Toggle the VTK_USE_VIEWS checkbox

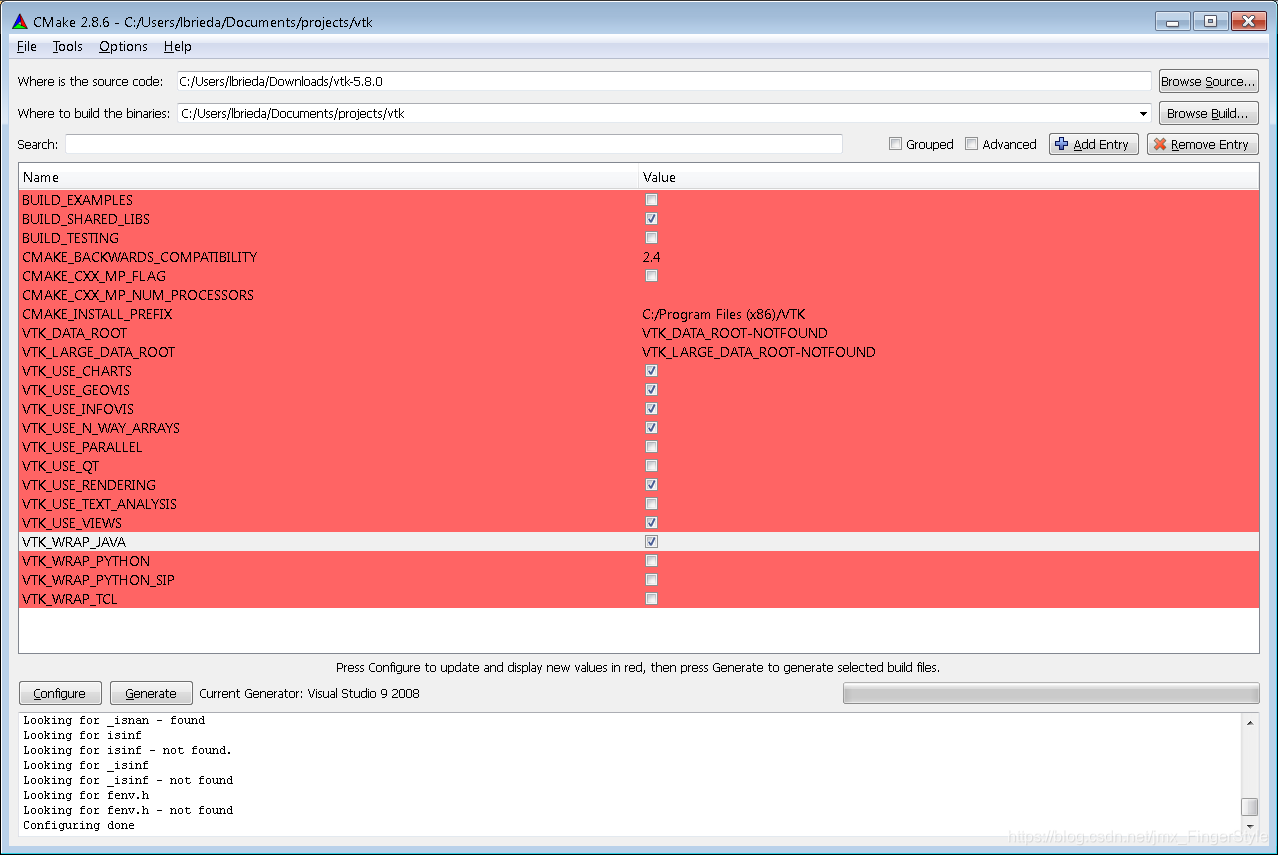651,523
